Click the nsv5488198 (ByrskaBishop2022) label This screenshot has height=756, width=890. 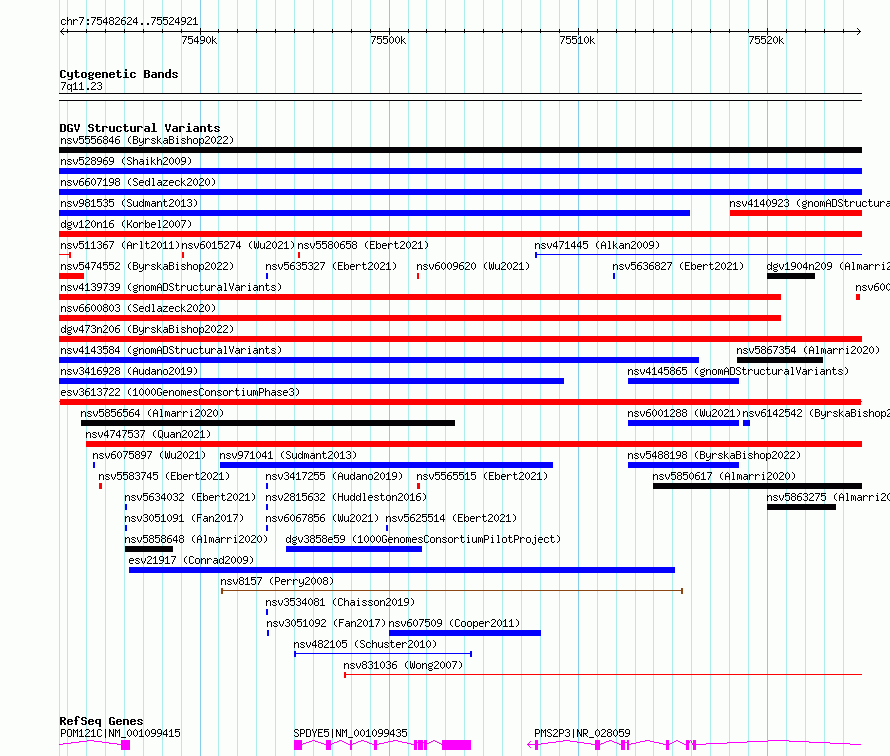click(714, 455)
